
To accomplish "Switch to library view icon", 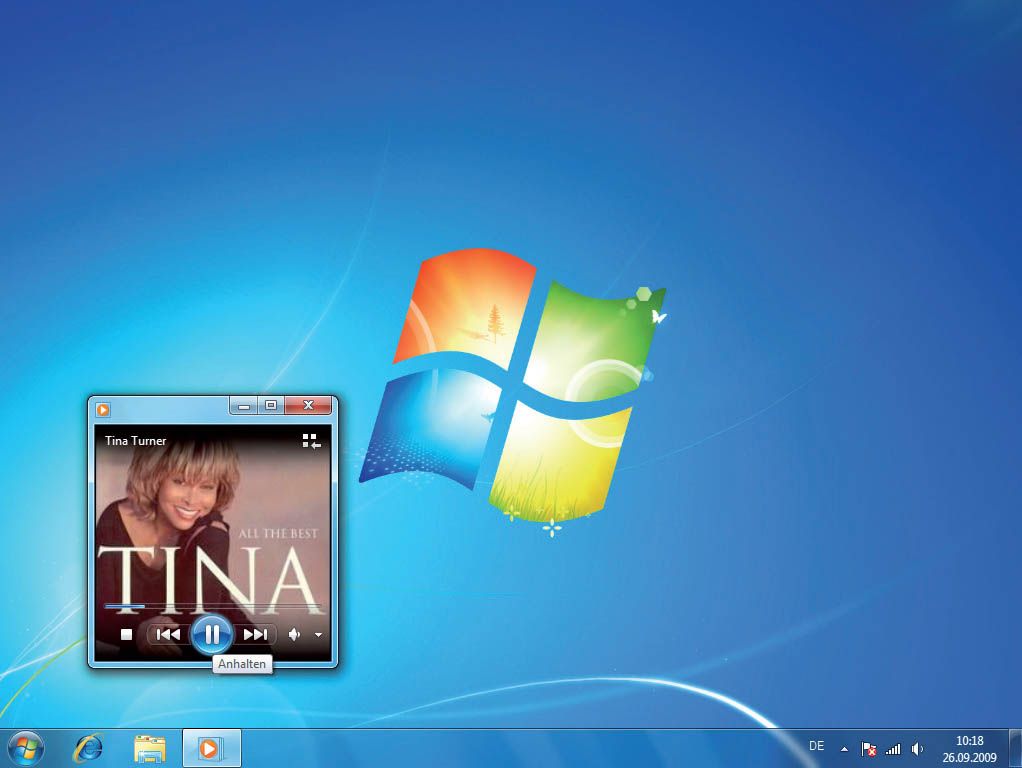I will pyautogui.click(x=312, y=441).
